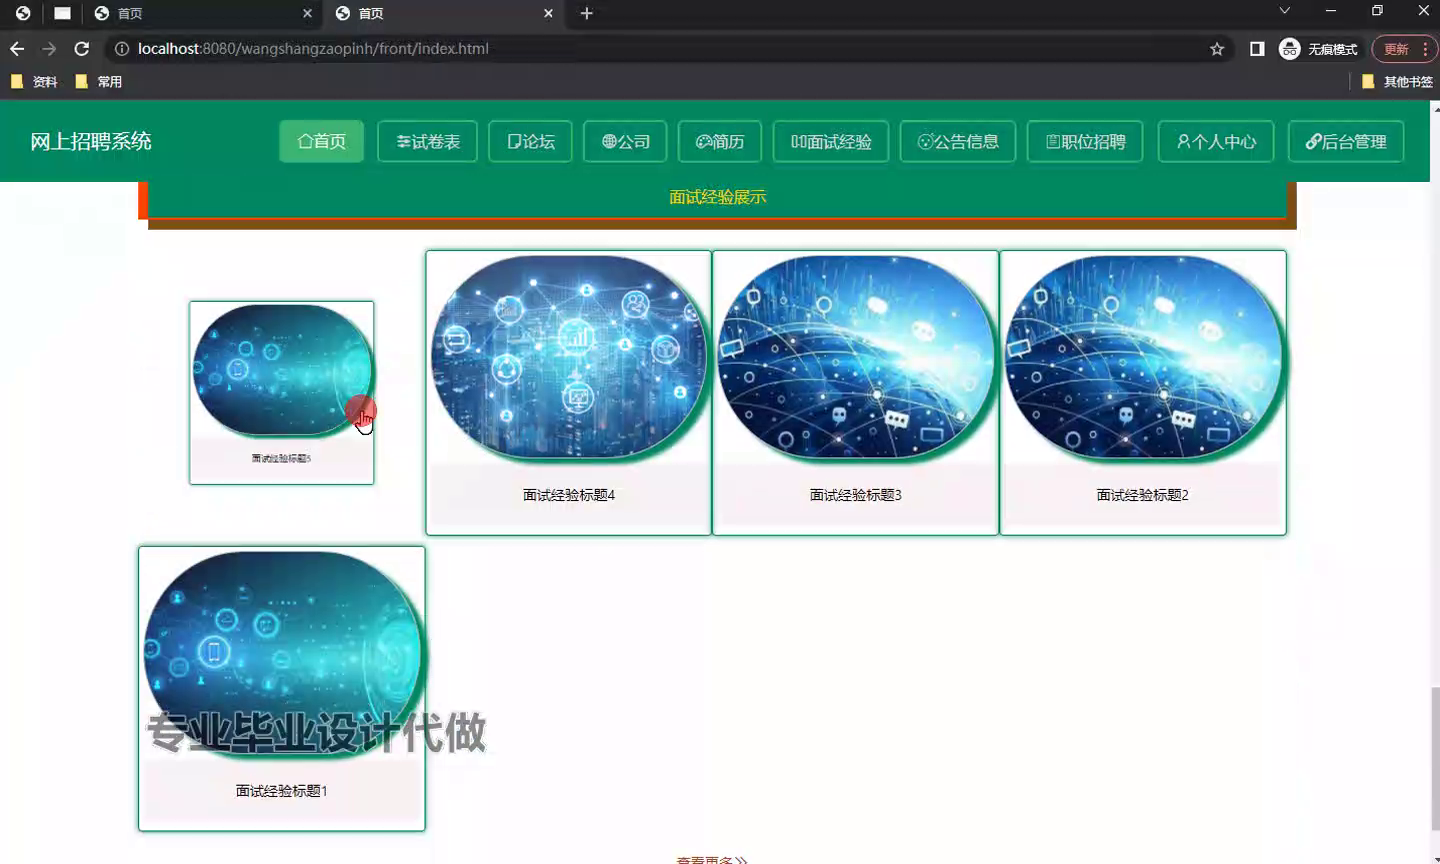Close the active second 首页 tab

coord(548,13)
